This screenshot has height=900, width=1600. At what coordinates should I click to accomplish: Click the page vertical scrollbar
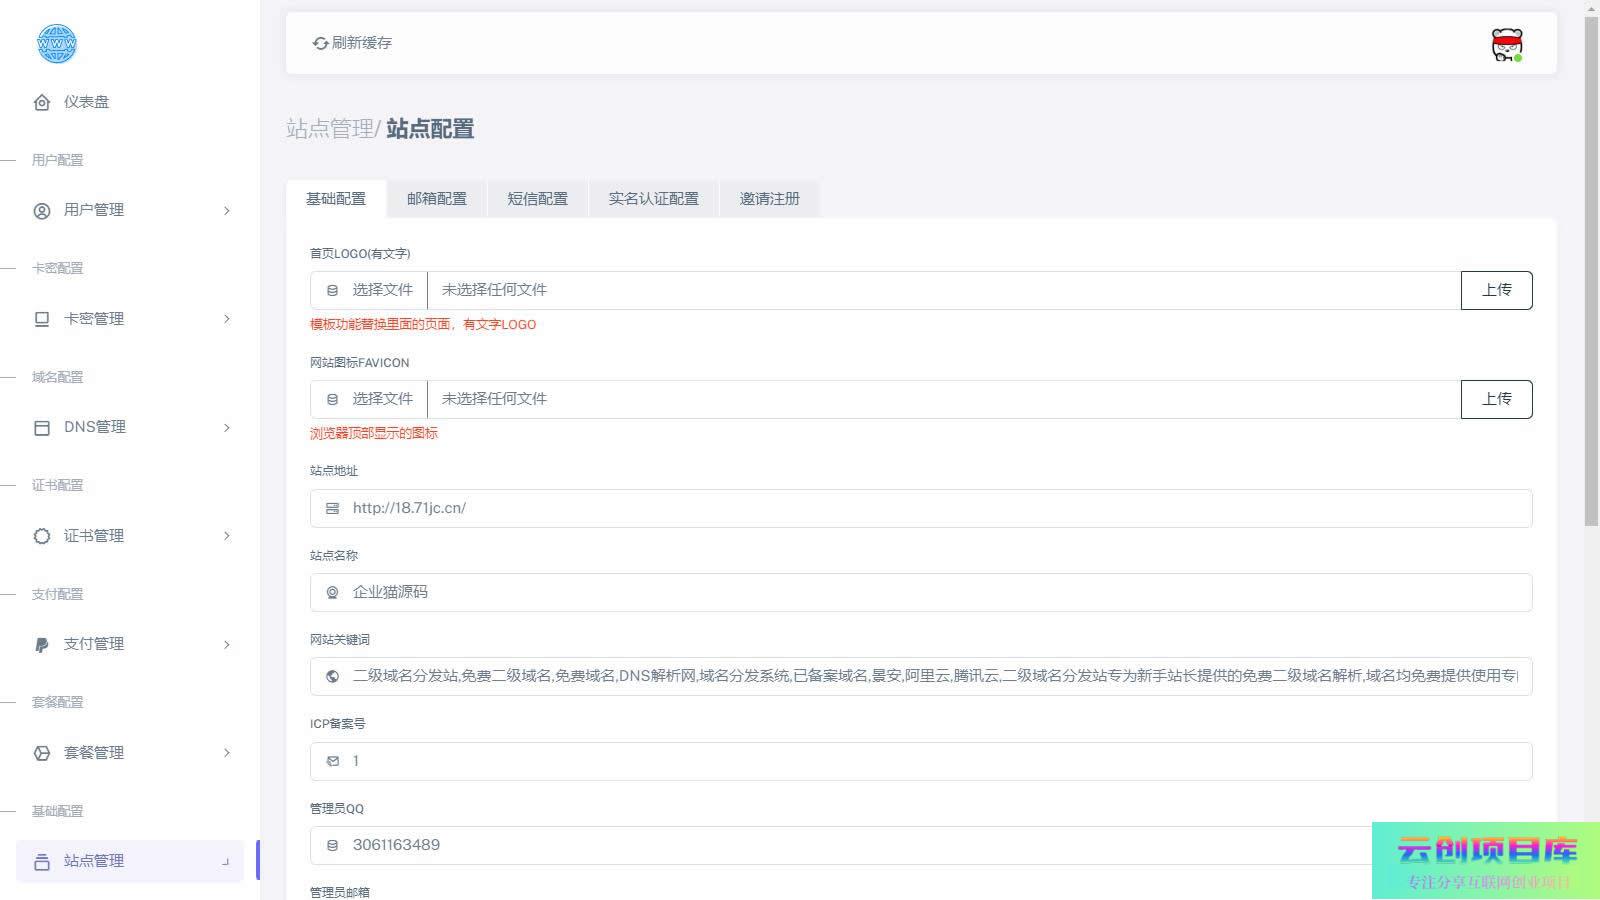point(1591,270)
